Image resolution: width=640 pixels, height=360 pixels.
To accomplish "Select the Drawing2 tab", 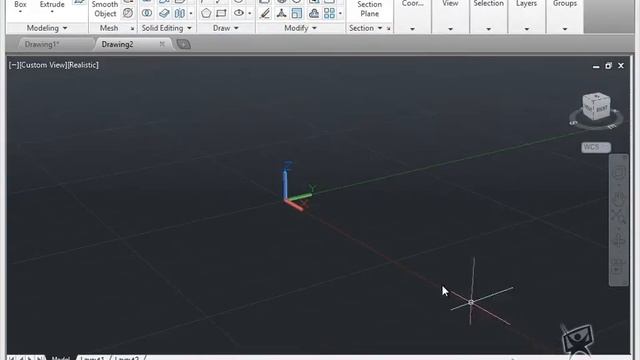I will 118,44.
